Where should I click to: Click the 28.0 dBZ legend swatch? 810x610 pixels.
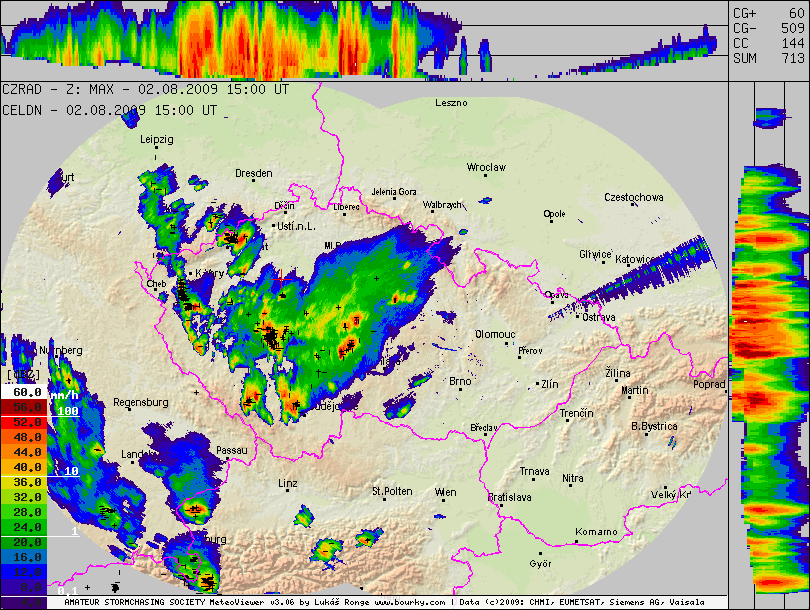tap(24, 512)
